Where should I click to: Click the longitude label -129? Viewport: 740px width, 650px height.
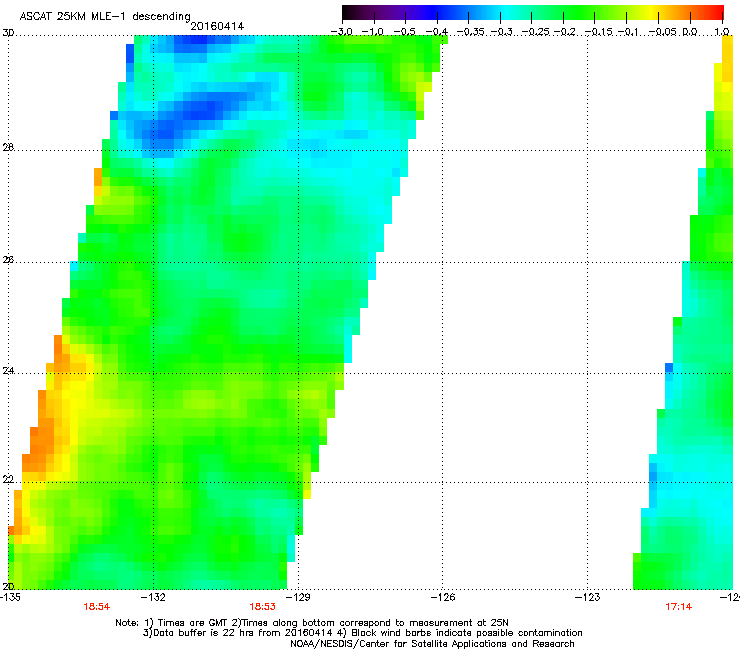[x=299, y=597]
